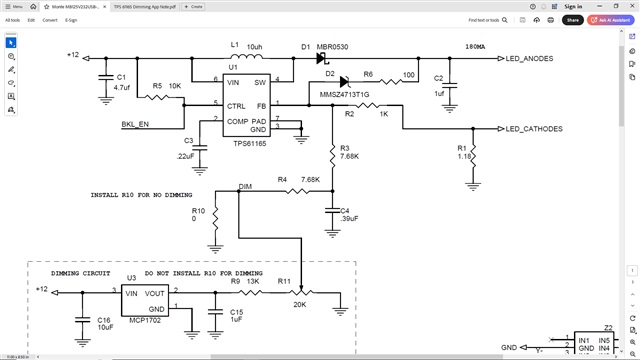This screenshot has width=640, height=360.
Task: Print the document
Action: coord(551,20)
